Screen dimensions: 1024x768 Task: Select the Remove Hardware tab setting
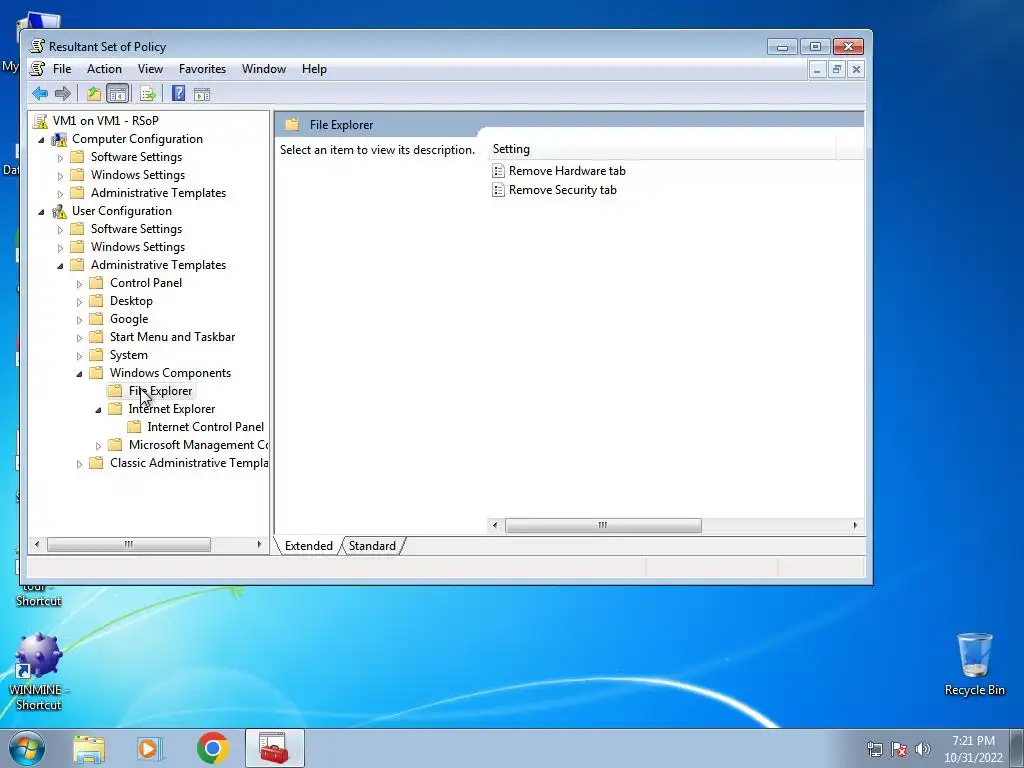tap(567, 171)
